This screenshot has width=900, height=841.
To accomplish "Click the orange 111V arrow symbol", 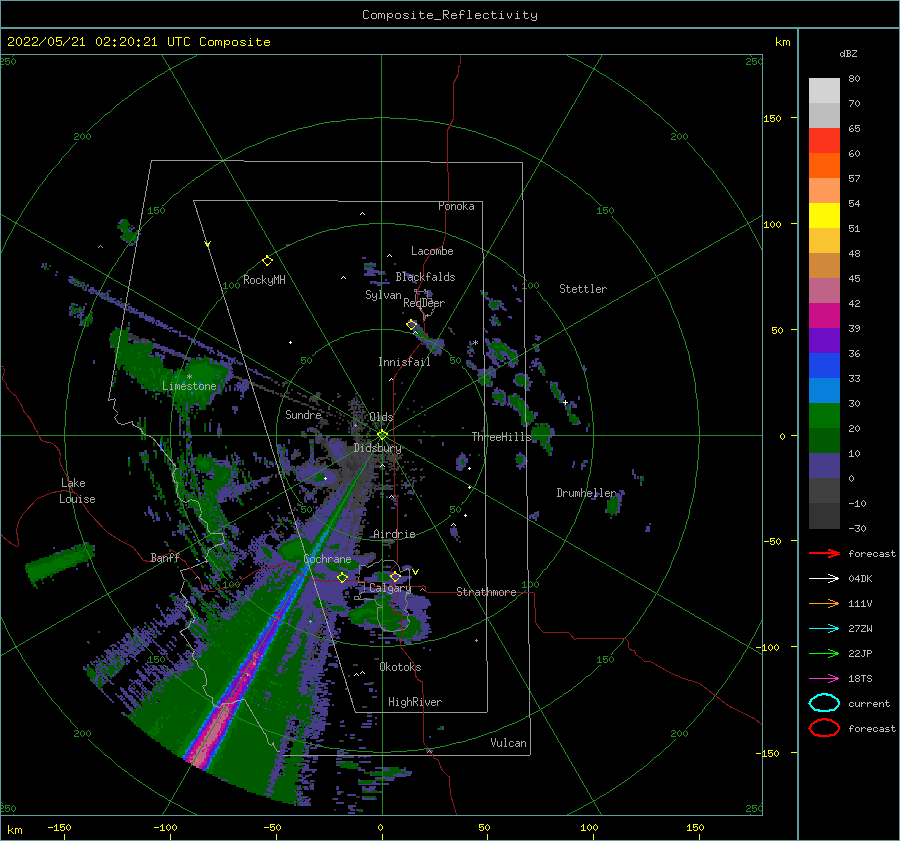I will point(824,603).
